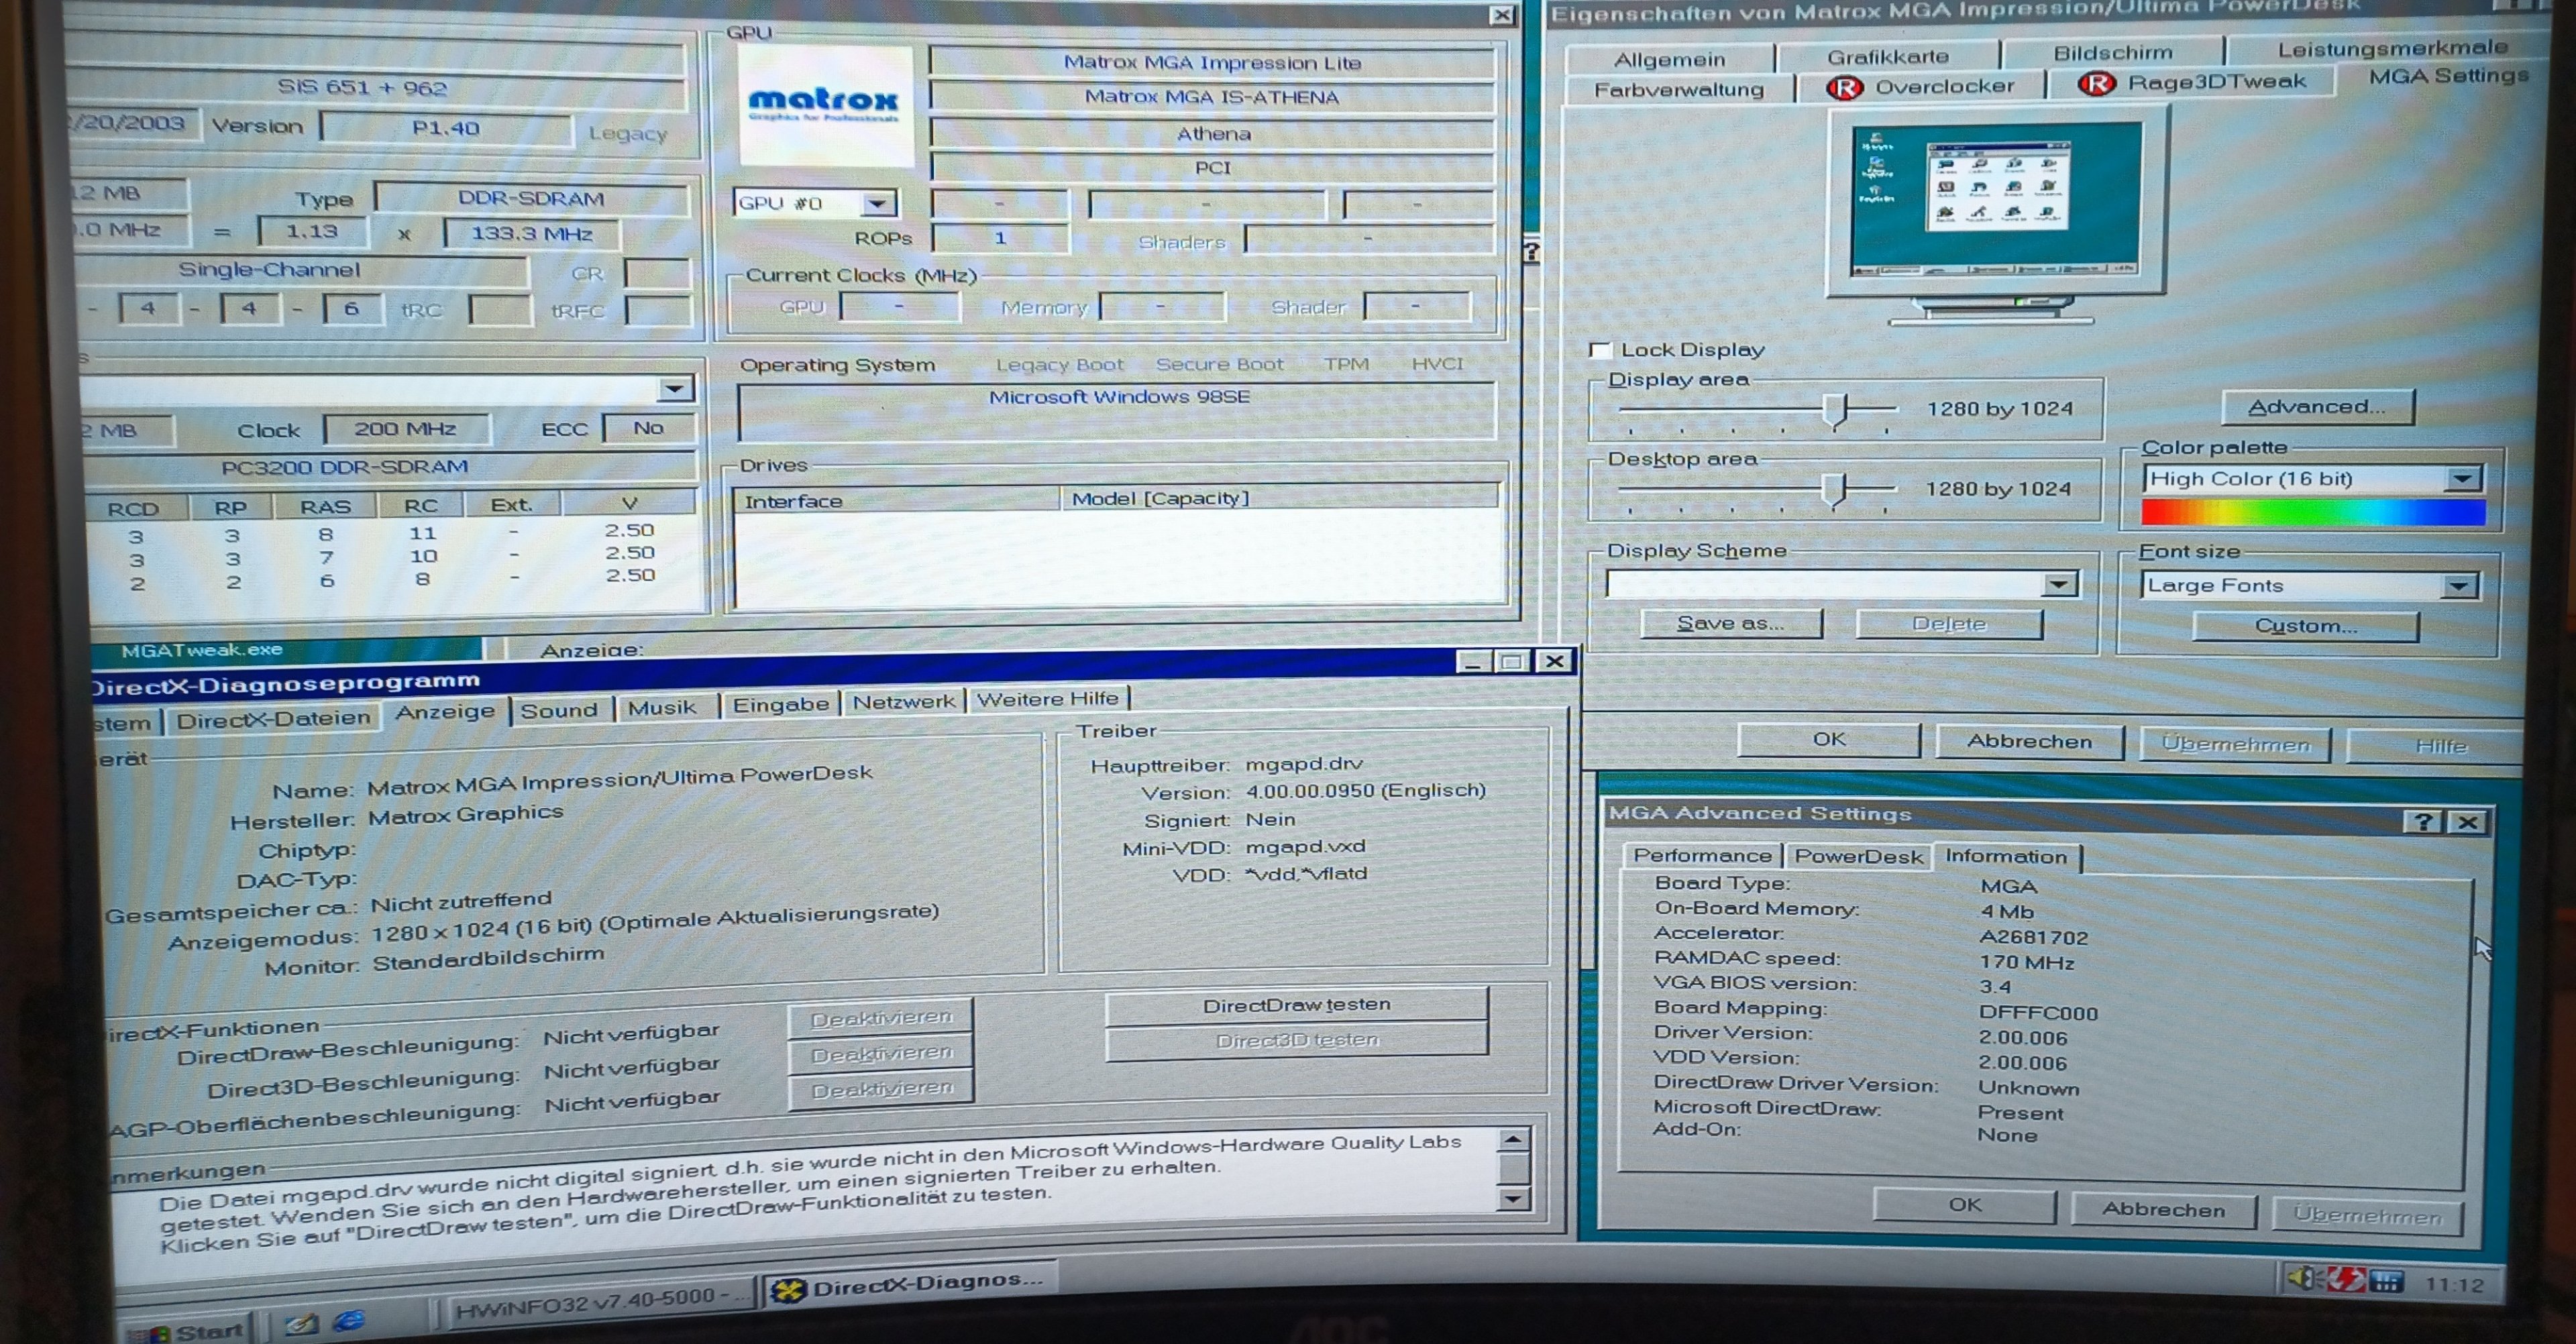Viewport: 2576px width, 1344px height.
Task: Maximize the DirectX-Diagnoseprogramm window
Action: pos(1511,661)
